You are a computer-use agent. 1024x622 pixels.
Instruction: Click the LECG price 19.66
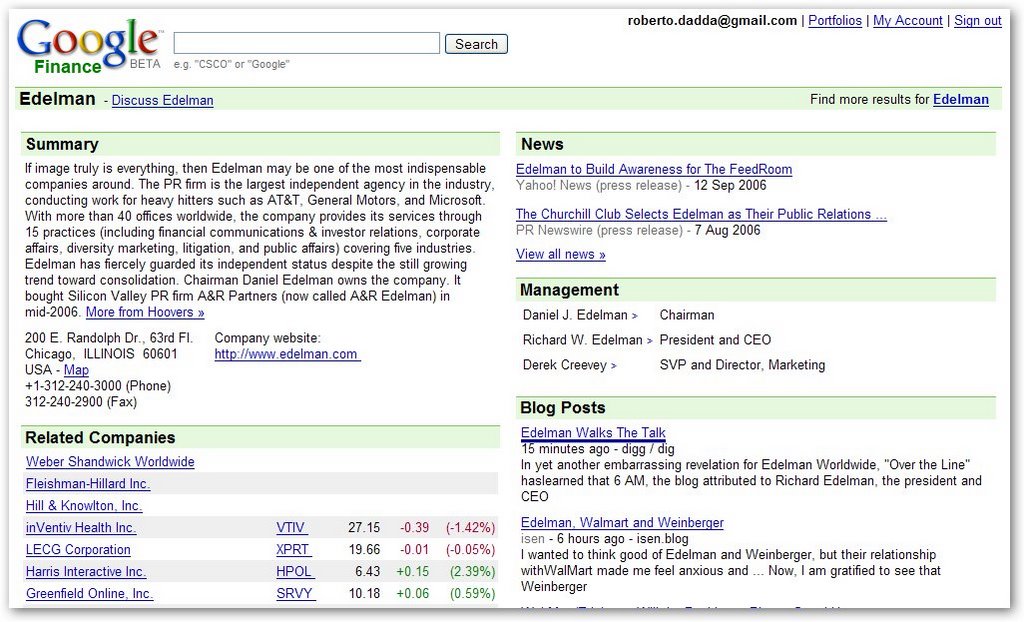point(364,550)
